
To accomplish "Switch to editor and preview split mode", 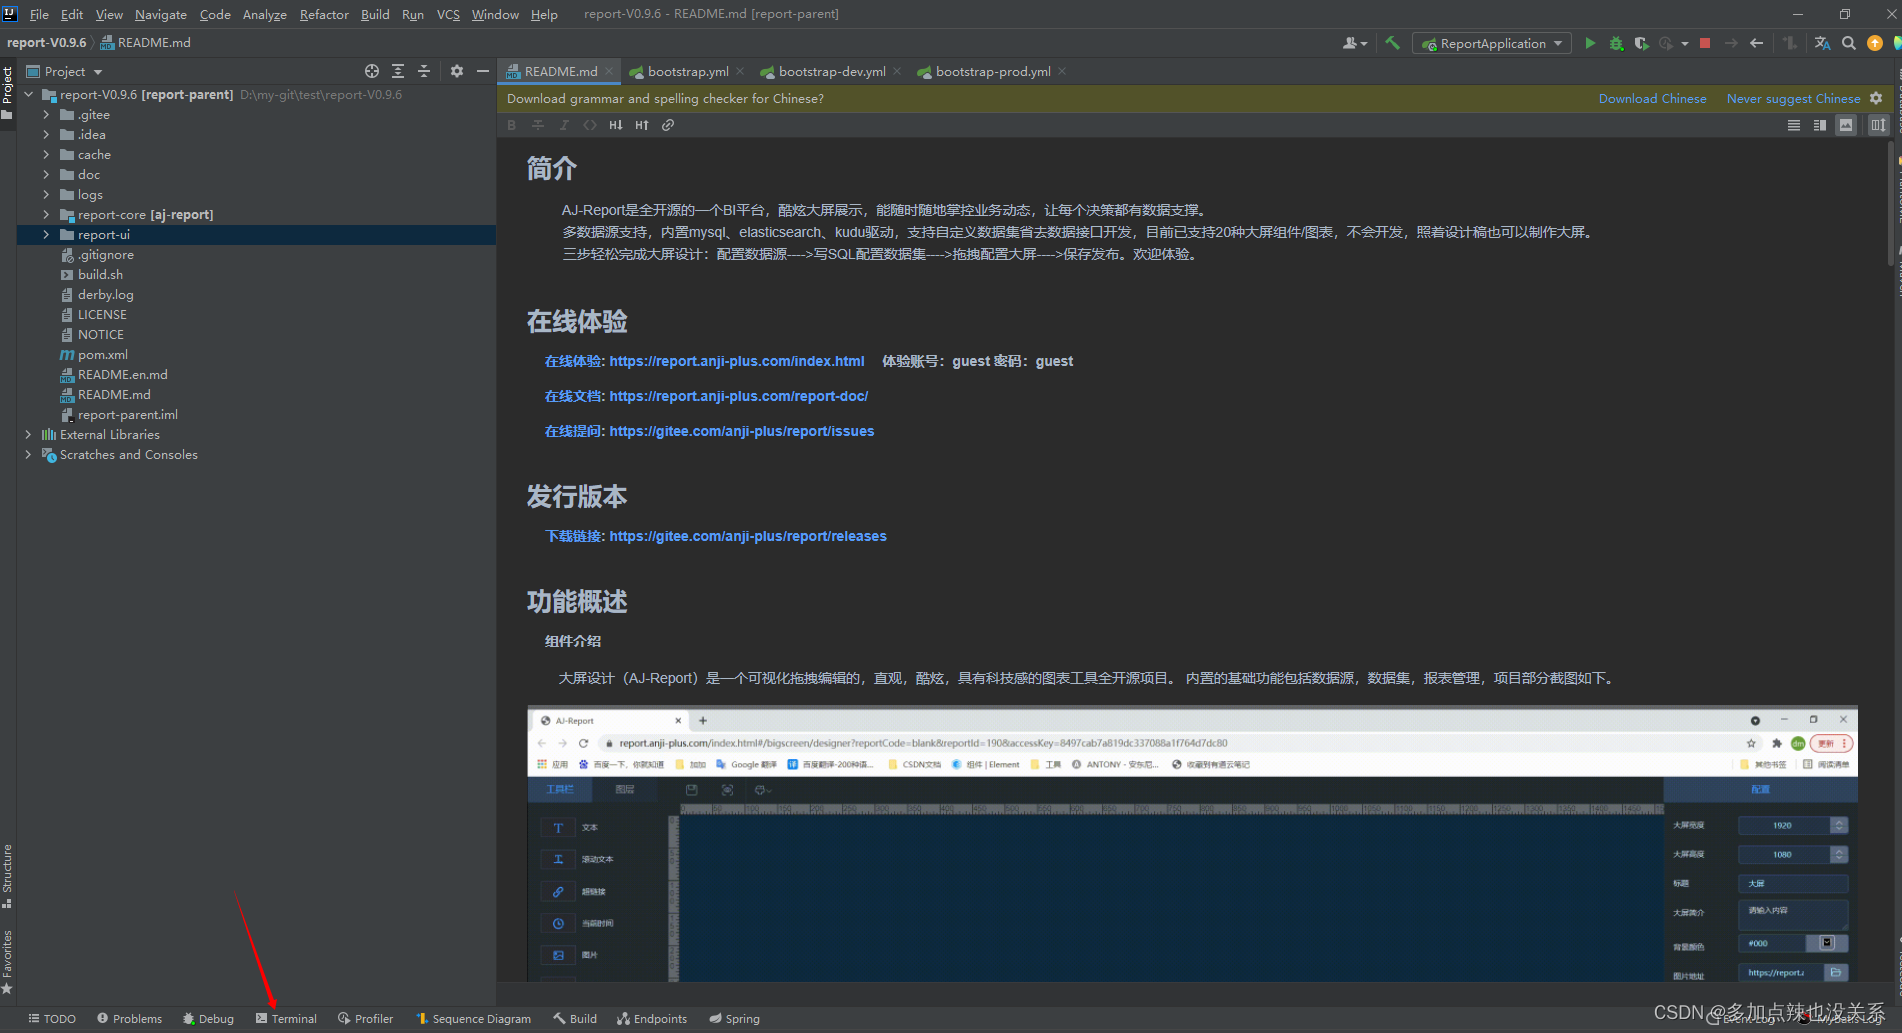I will (1820, 125).
